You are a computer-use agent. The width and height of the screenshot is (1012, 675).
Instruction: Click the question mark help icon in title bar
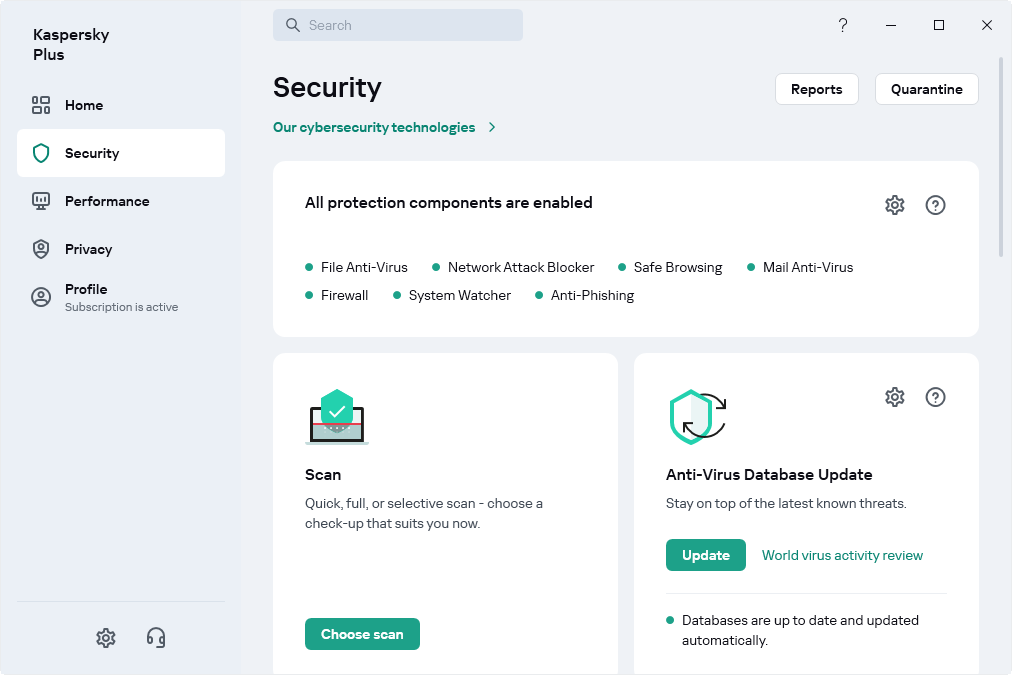pyautogui.click(x=842, y=25)
